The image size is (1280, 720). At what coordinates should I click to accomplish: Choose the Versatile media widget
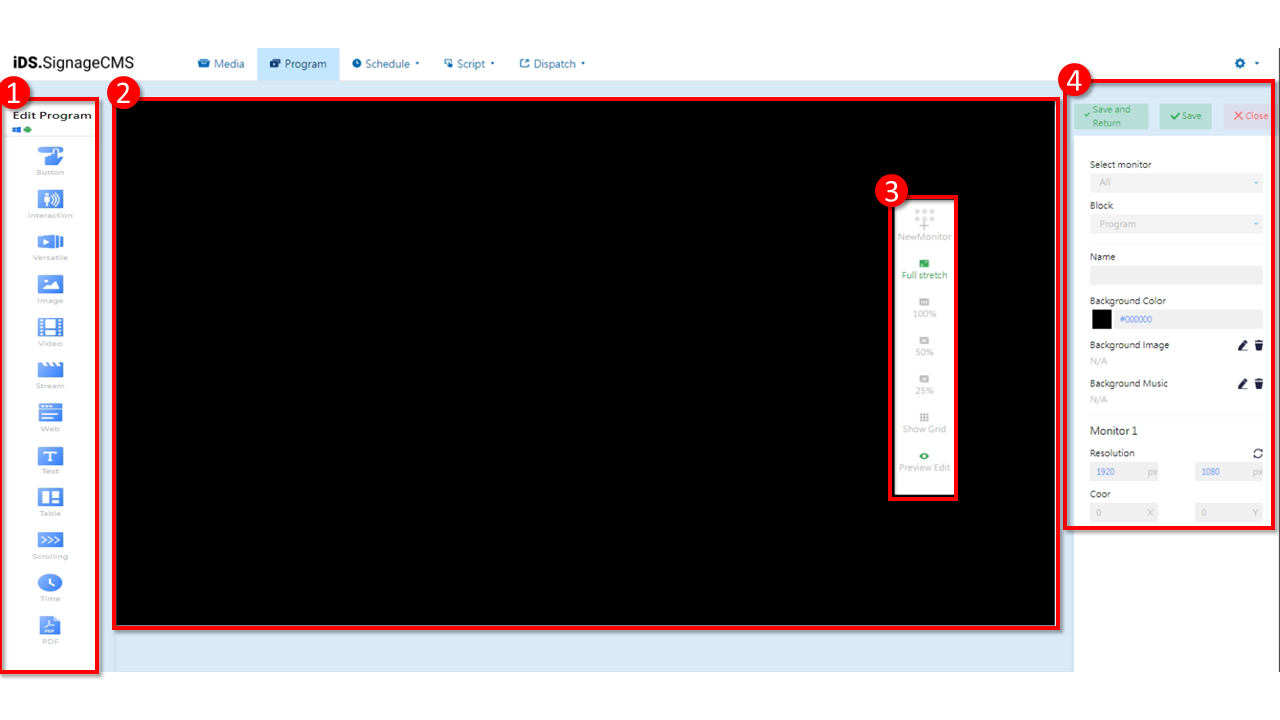50,242
